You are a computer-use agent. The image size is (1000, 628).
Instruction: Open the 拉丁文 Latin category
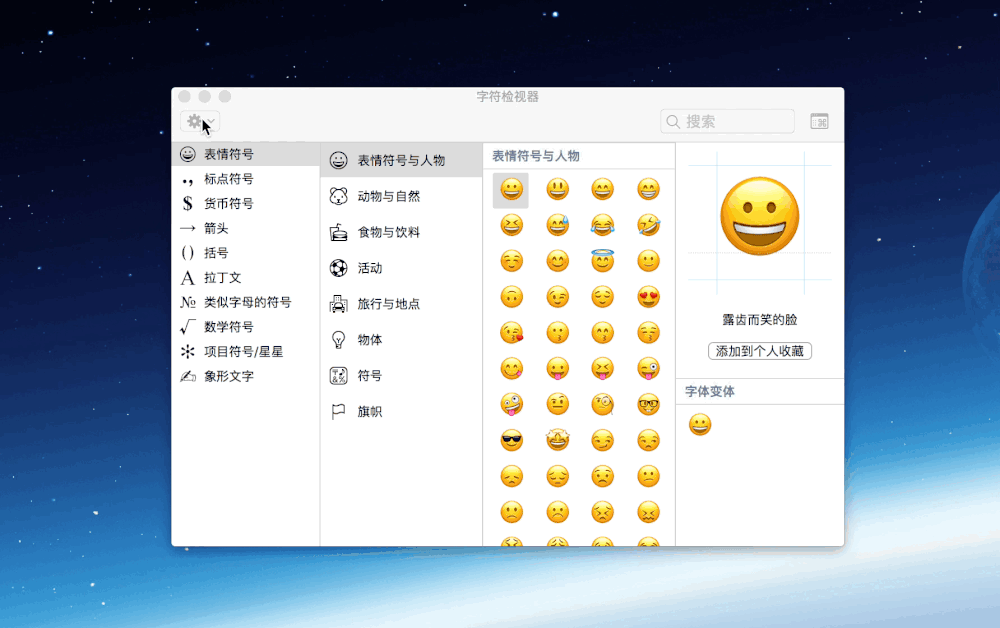pos(246,277)
